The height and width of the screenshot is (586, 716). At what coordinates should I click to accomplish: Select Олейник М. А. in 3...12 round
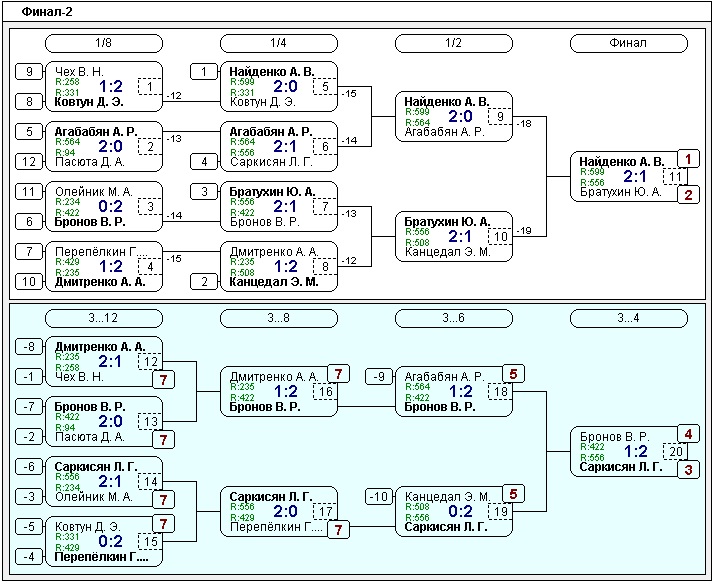pos(94,497)
